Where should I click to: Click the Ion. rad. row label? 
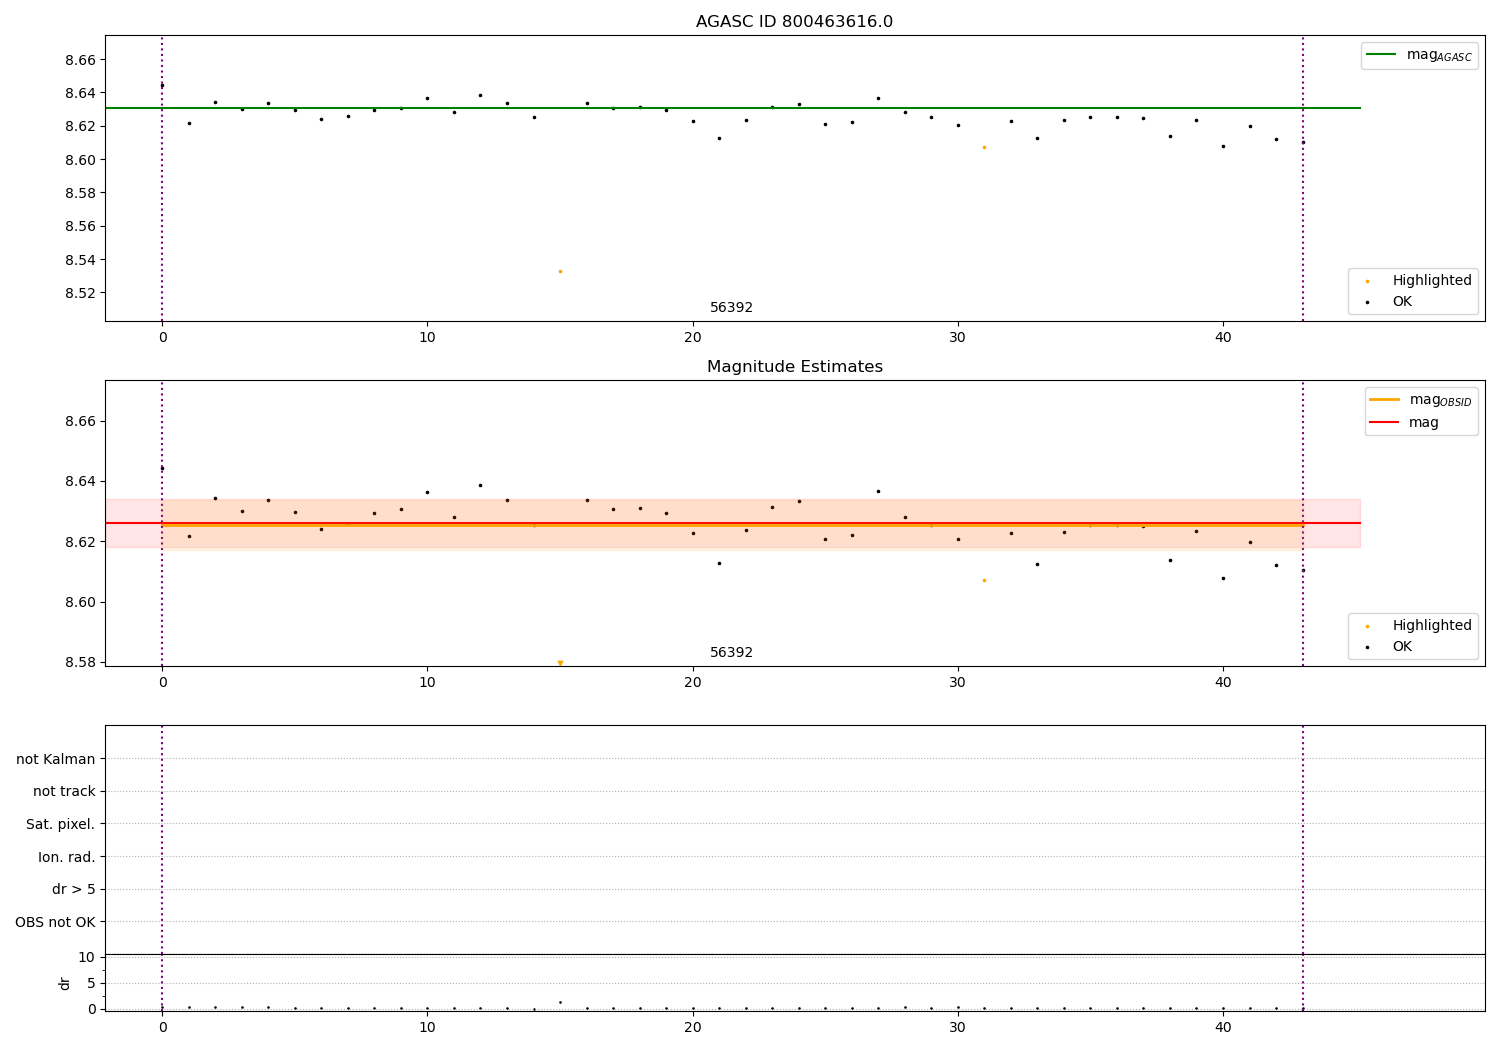point(67,857)
